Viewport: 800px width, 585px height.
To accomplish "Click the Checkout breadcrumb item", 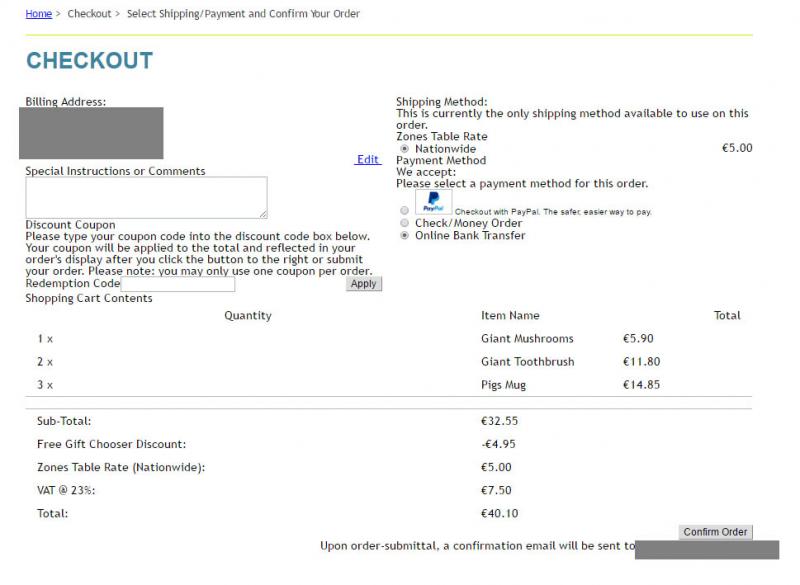I will click(x=89, y=14).
